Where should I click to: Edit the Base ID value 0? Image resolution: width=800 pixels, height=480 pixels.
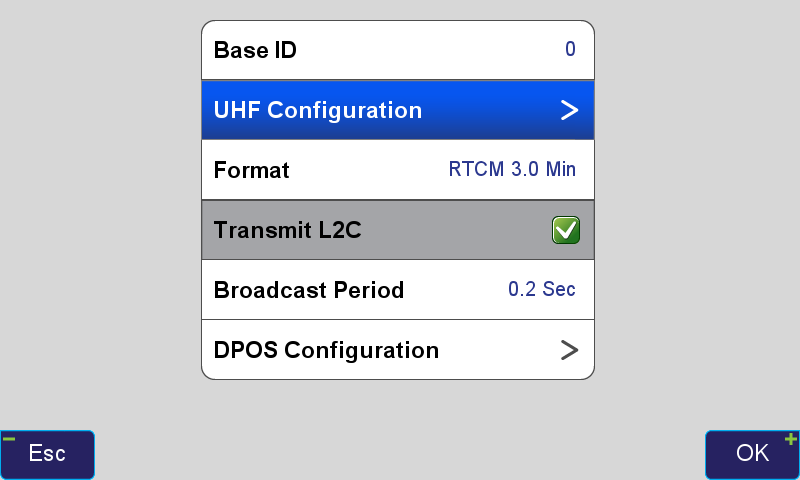point(570,49)
